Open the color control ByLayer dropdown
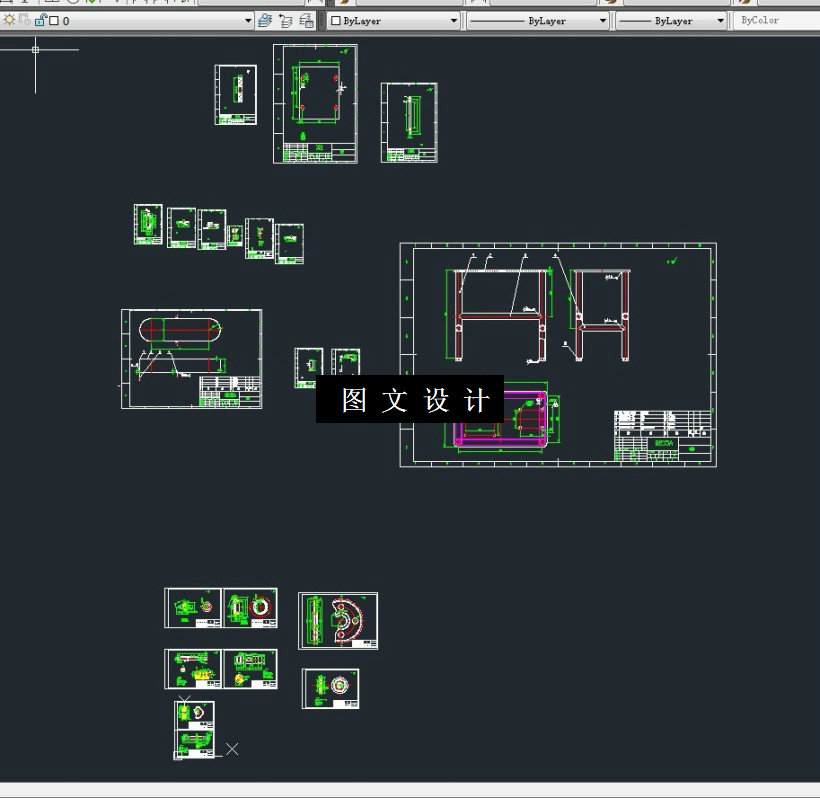The image size is (820, 798). [x=453, y=21]
